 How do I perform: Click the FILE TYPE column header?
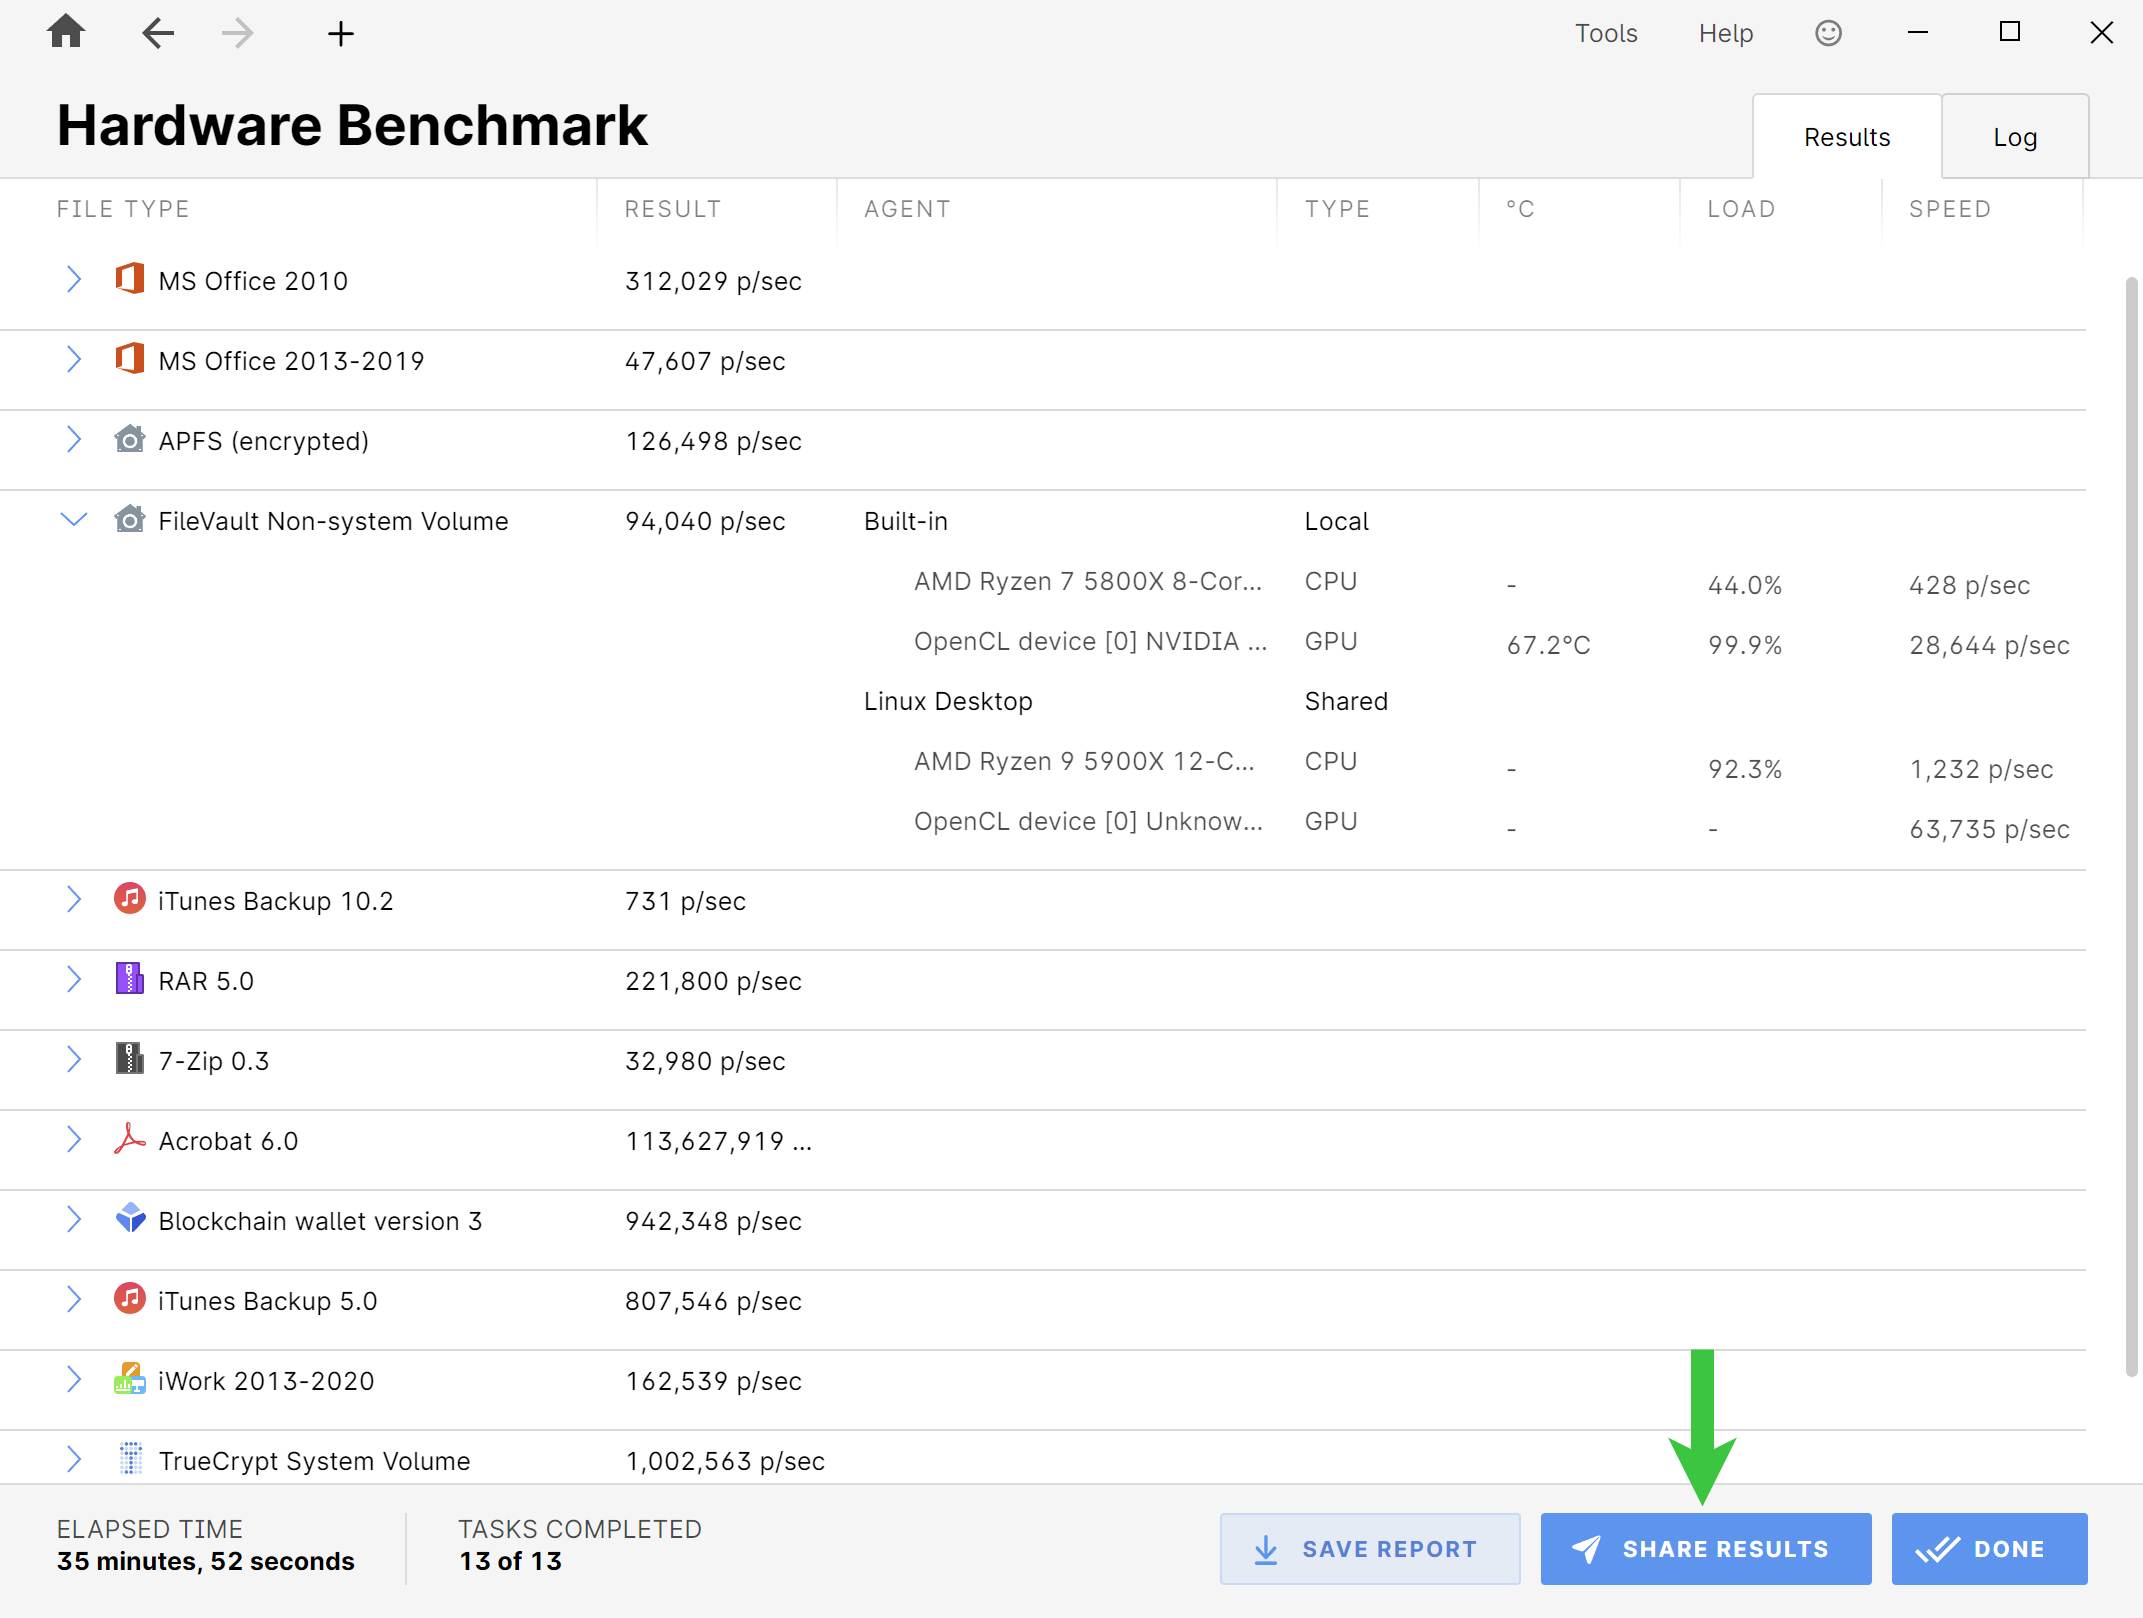coord(123,209)
